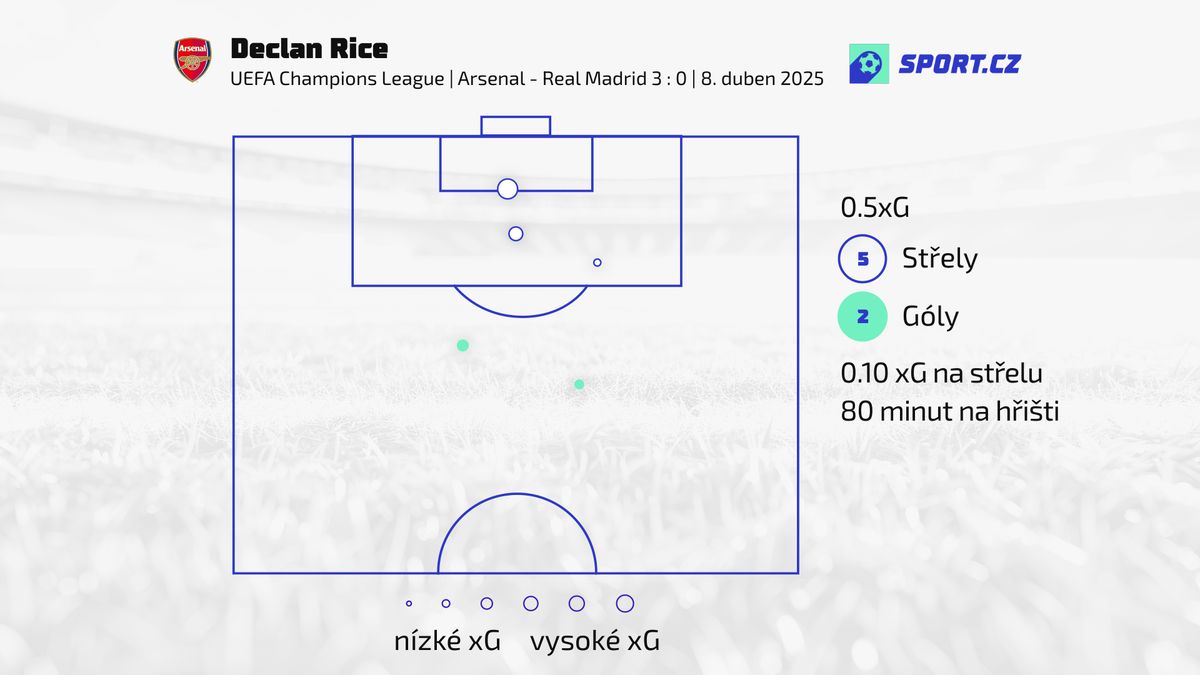Click the largest xG legend circle
1200x675 pixels.
pos(625,603)
